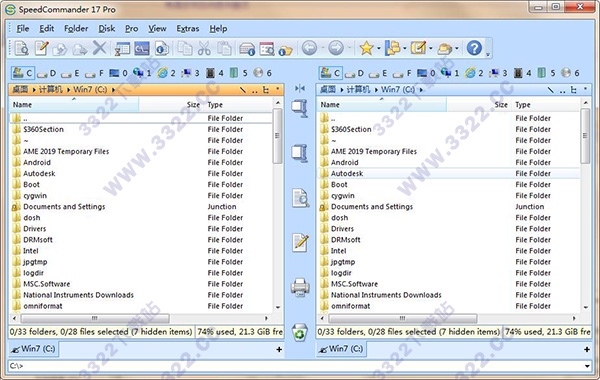
Task: Click the center strip printer icon
Action: tap(300, 287)
